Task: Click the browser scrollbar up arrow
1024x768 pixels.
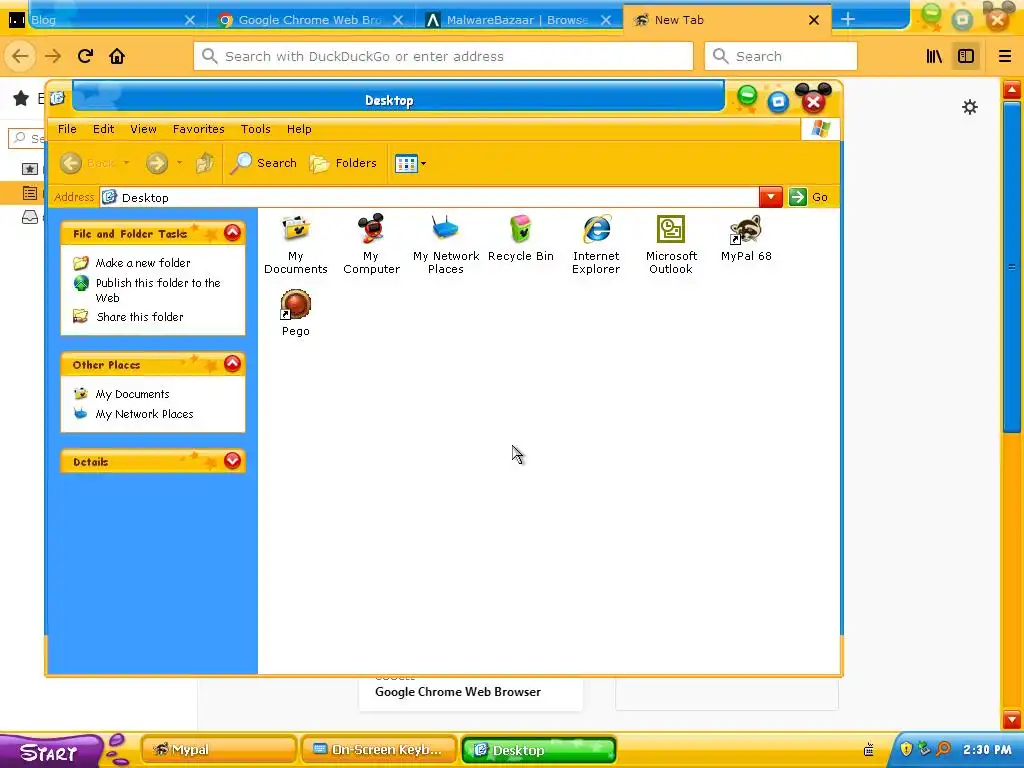Action: pos(1012,89)
